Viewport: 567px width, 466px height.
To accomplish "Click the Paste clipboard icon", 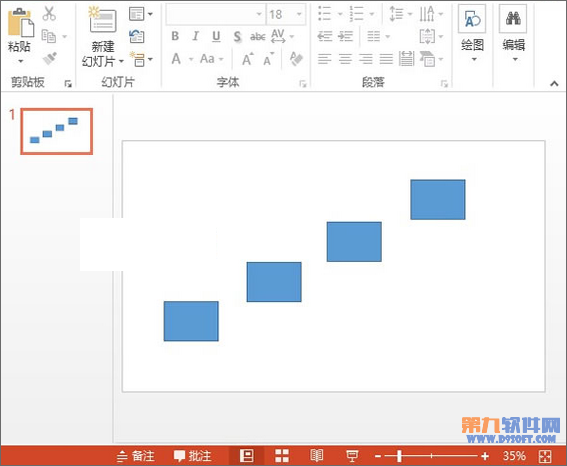I will 20,22.
